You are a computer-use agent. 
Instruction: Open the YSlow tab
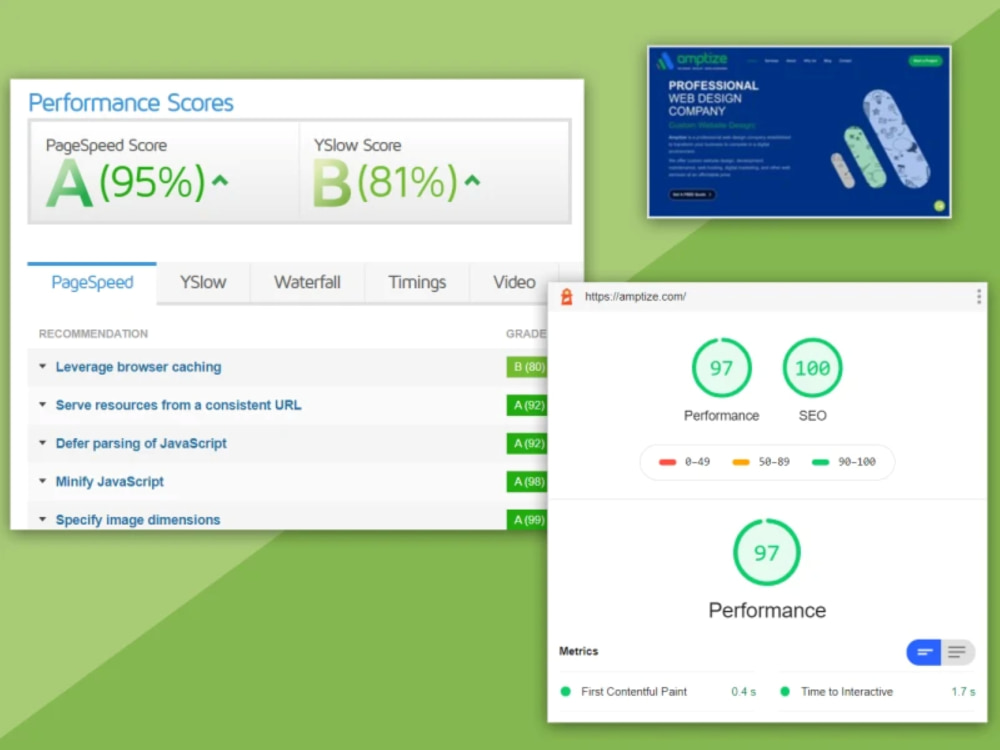[203, 282]
